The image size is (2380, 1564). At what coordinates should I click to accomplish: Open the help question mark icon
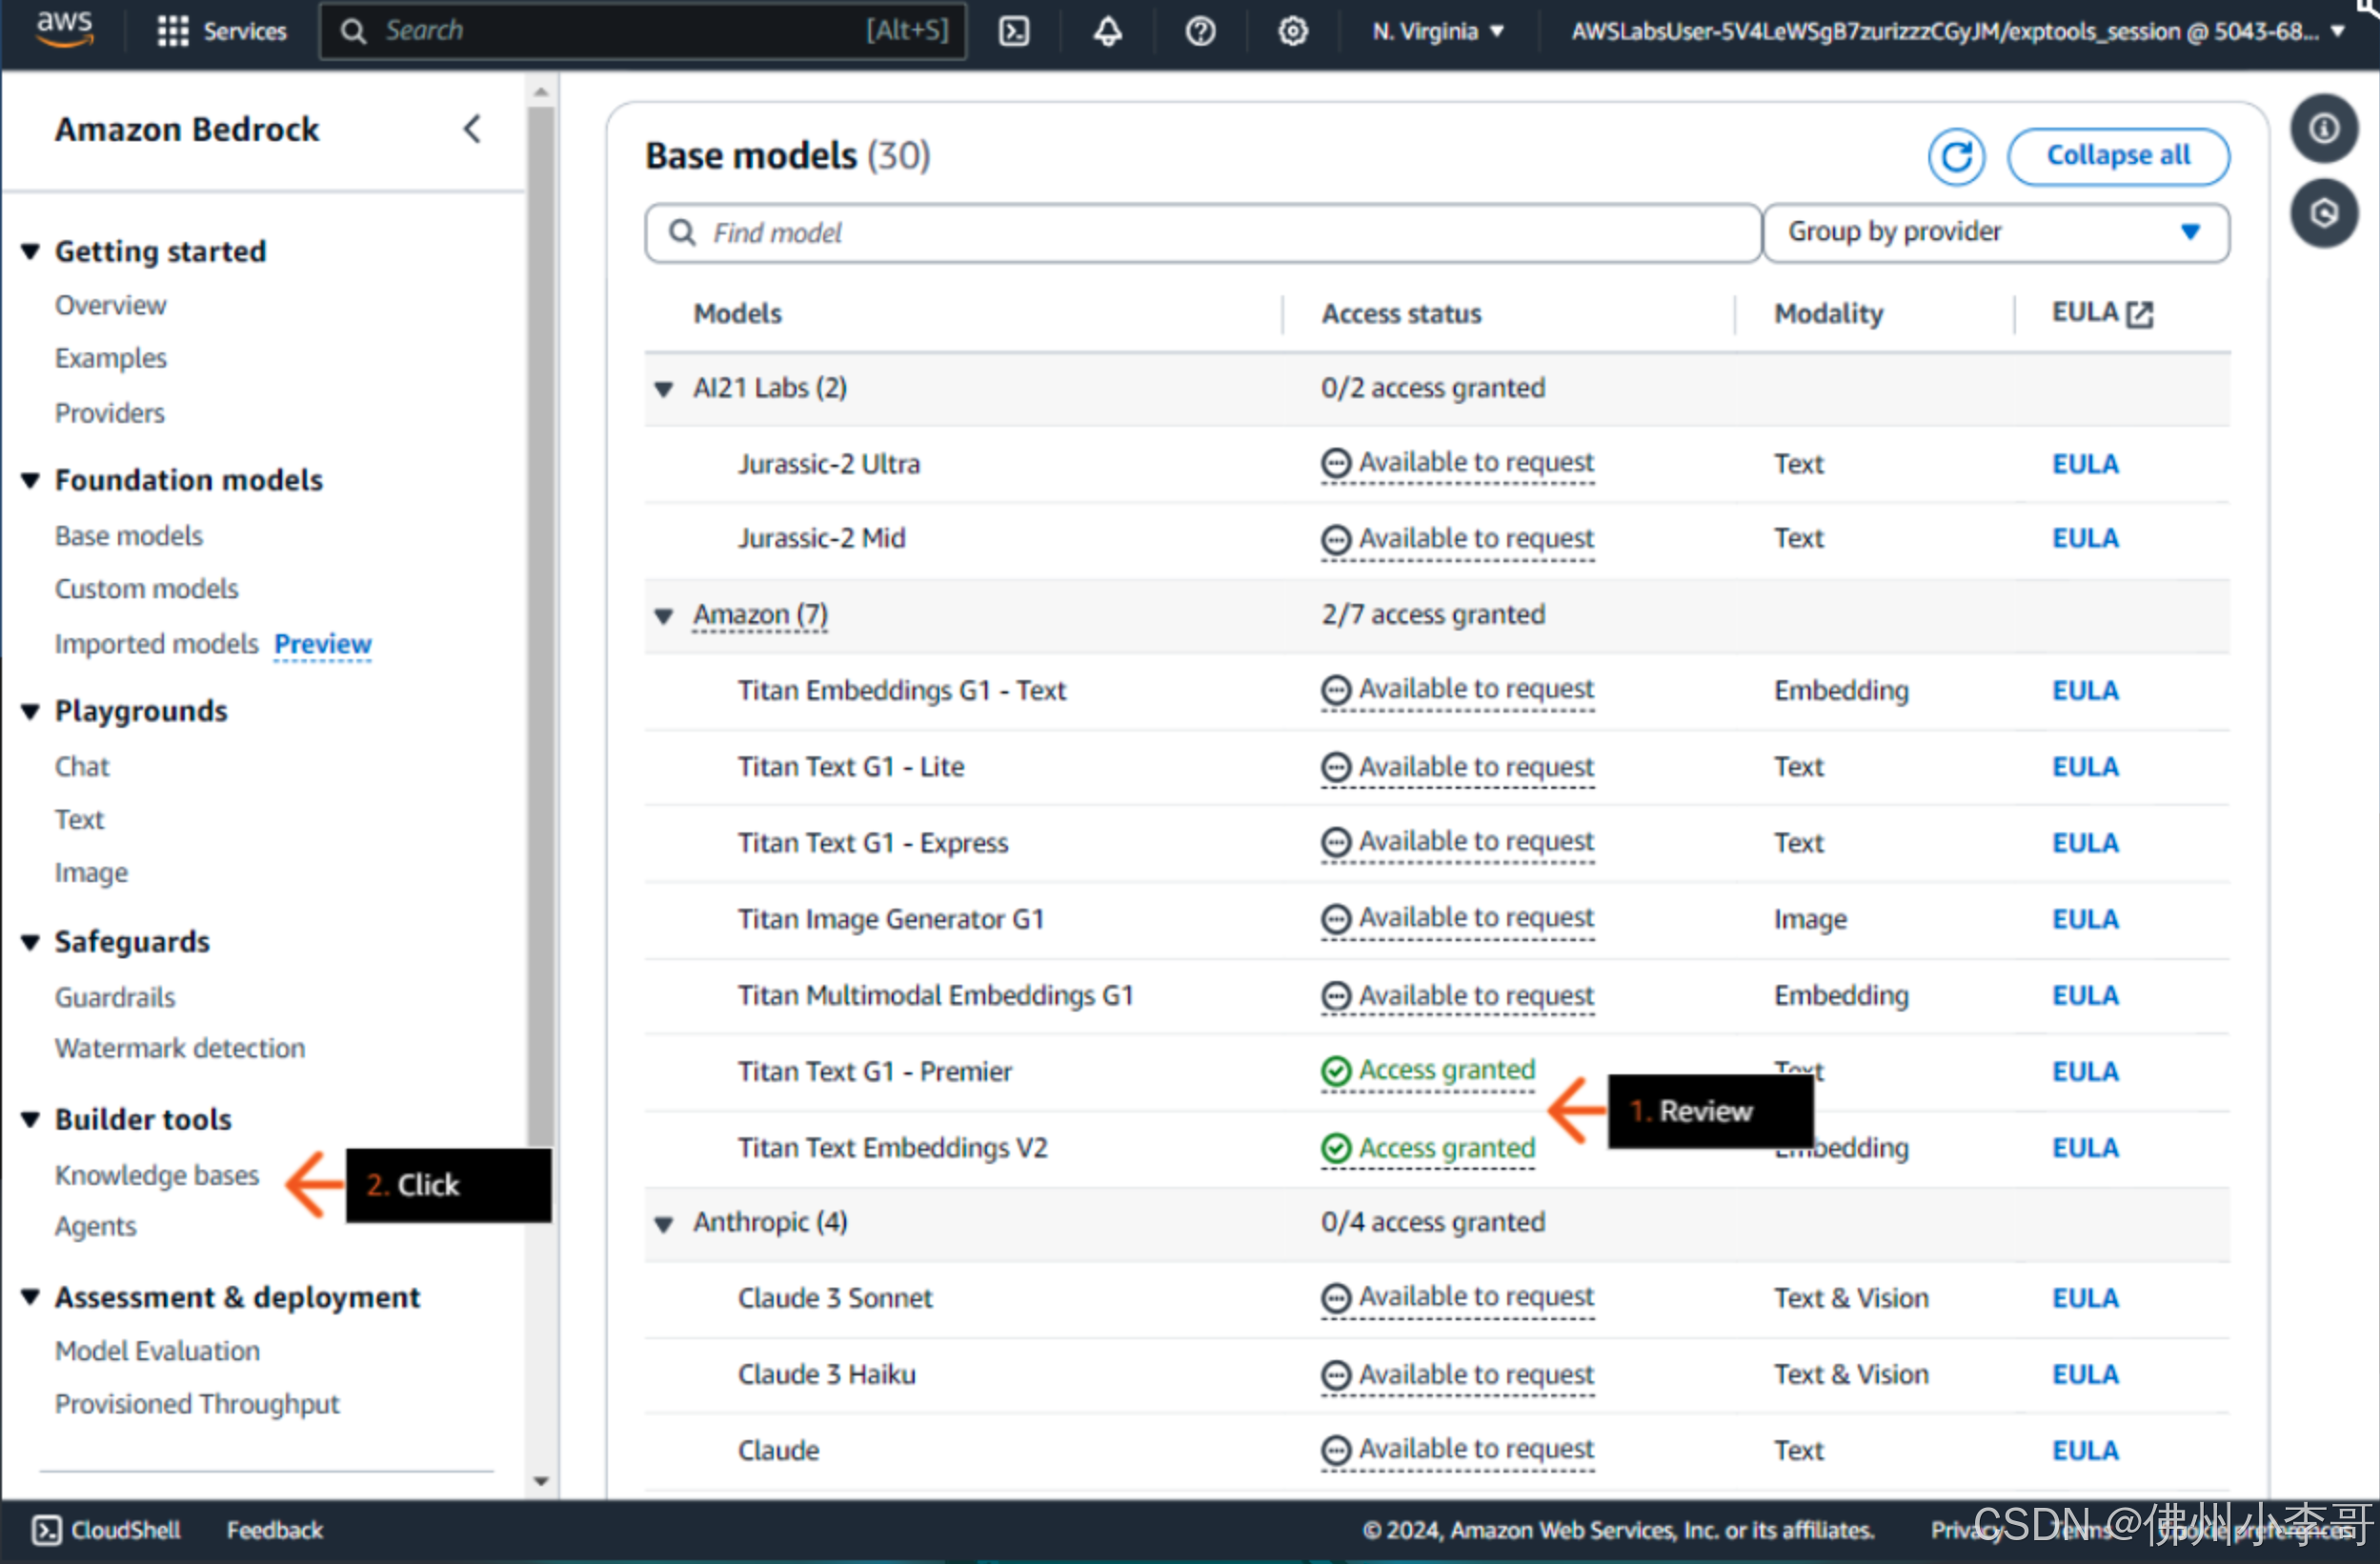(1200, 31)
